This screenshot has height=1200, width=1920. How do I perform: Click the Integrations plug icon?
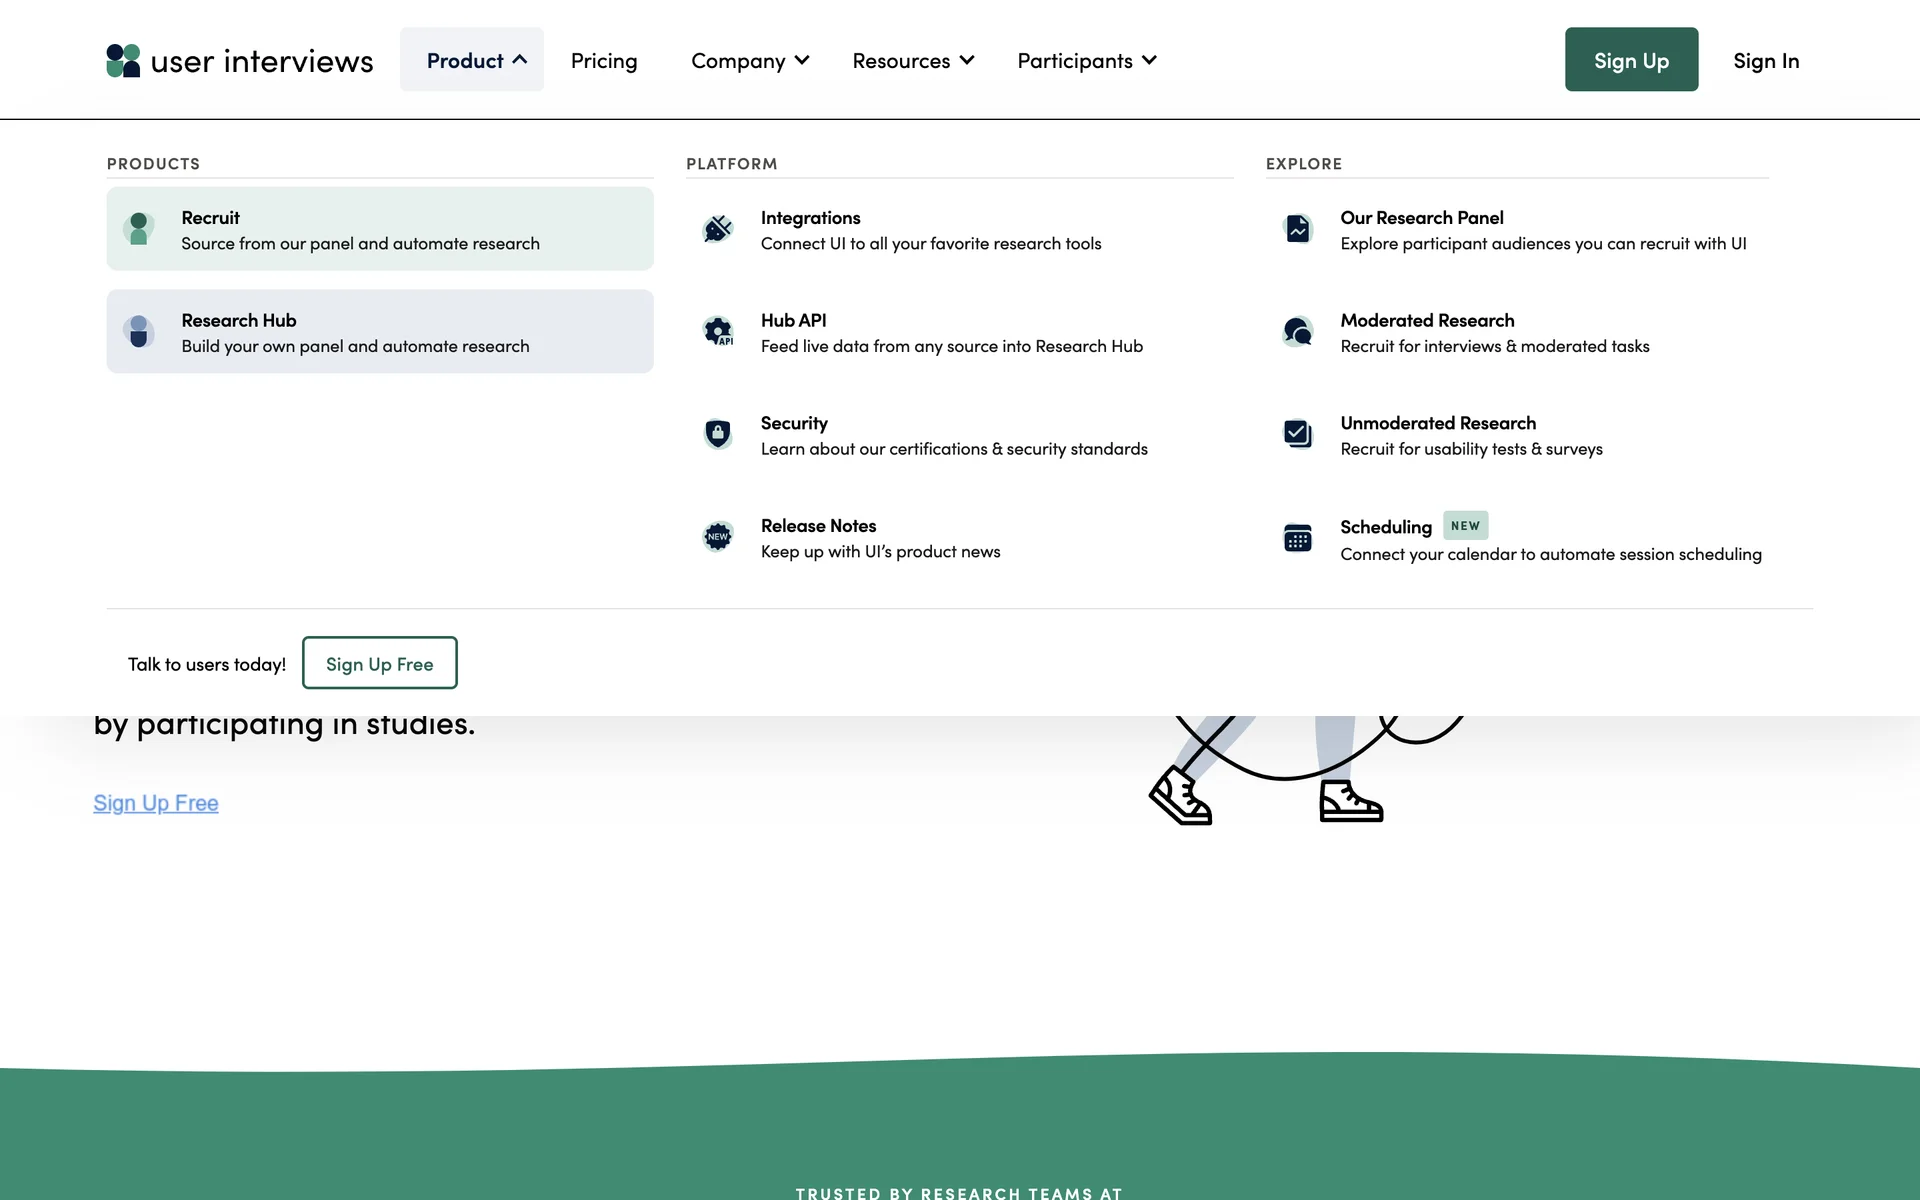718,229
